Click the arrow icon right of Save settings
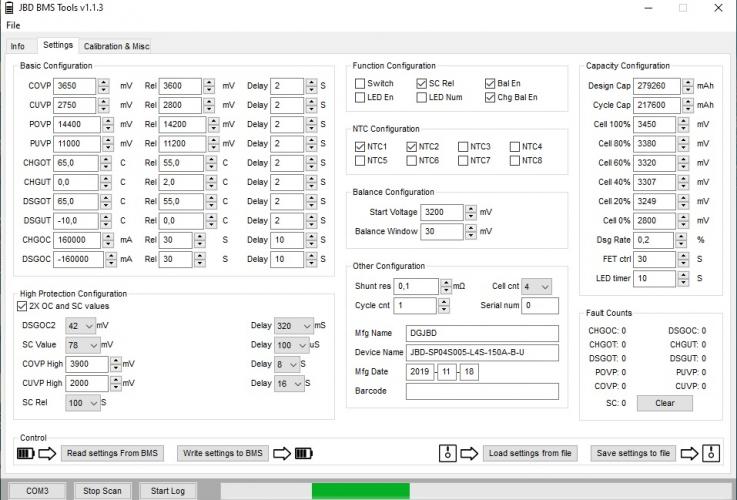The image size is (737, 500). click(690, 453)
